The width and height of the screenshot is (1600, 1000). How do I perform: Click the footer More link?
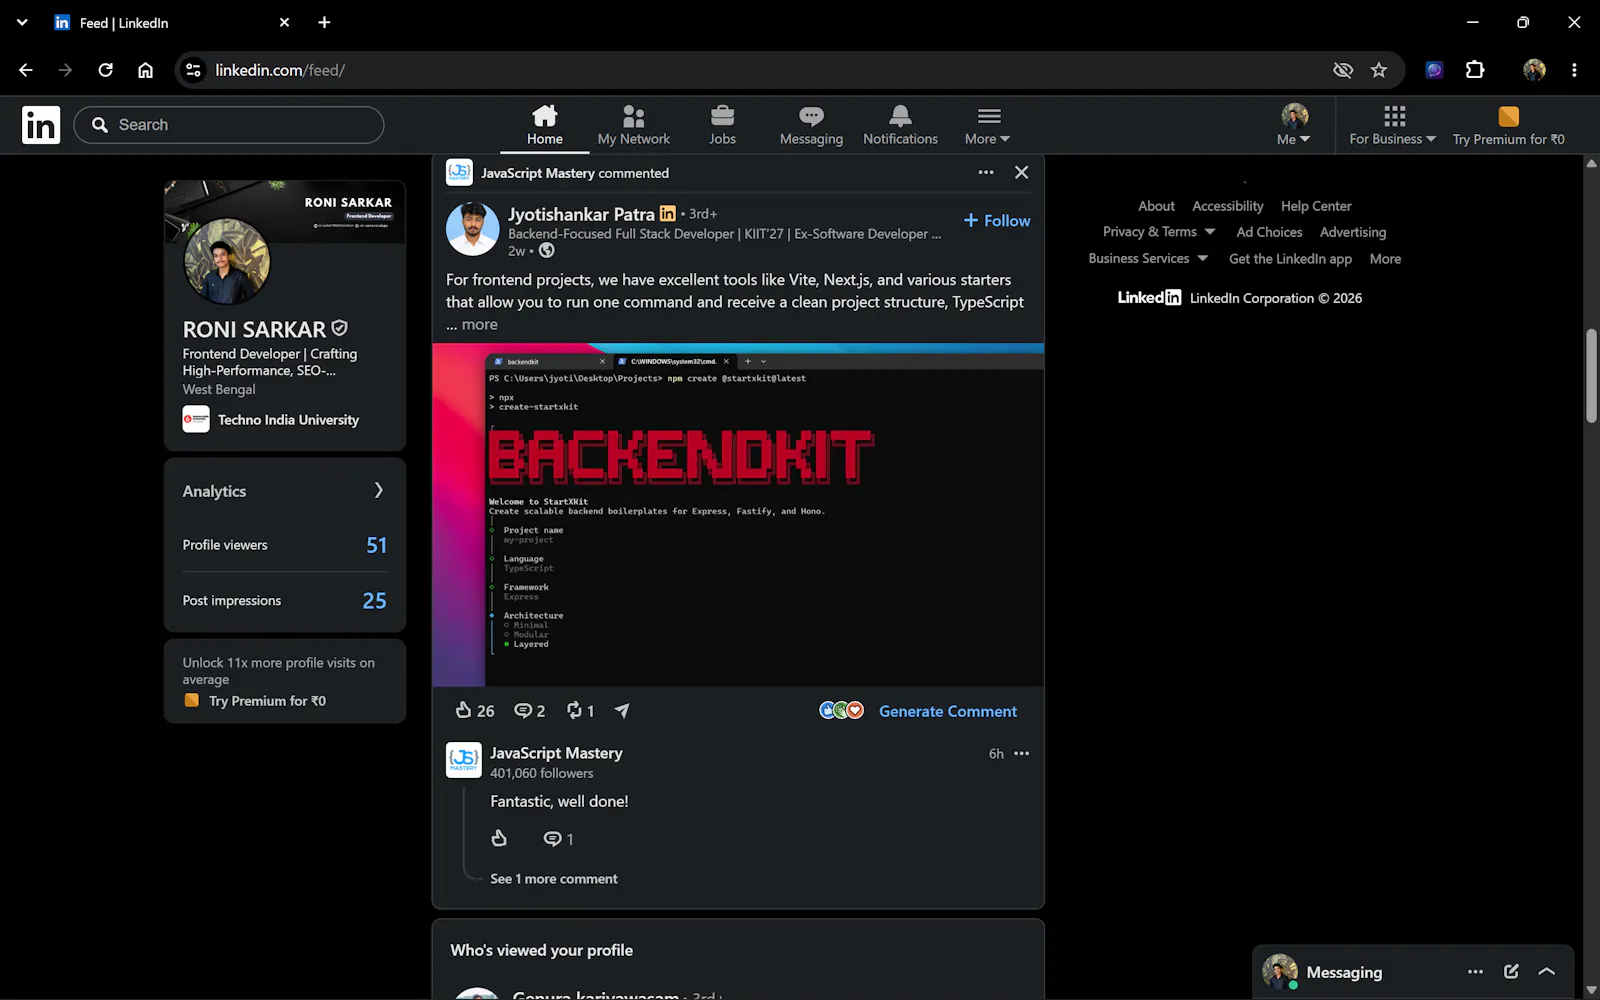point(1385,259)
